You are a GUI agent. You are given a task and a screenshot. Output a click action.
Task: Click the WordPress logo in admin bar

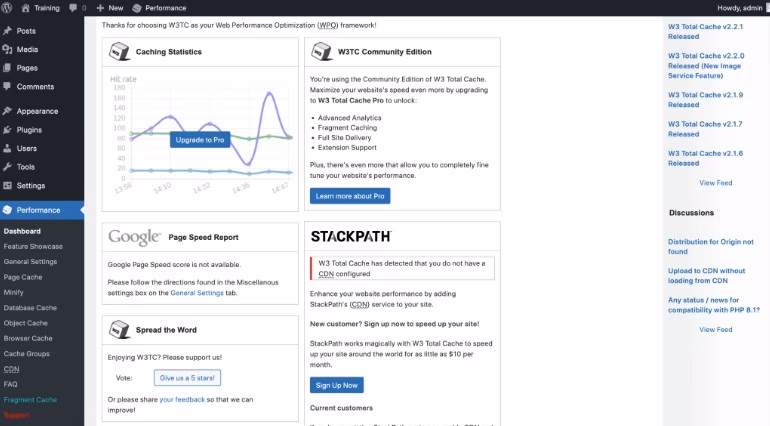point(9,7)
